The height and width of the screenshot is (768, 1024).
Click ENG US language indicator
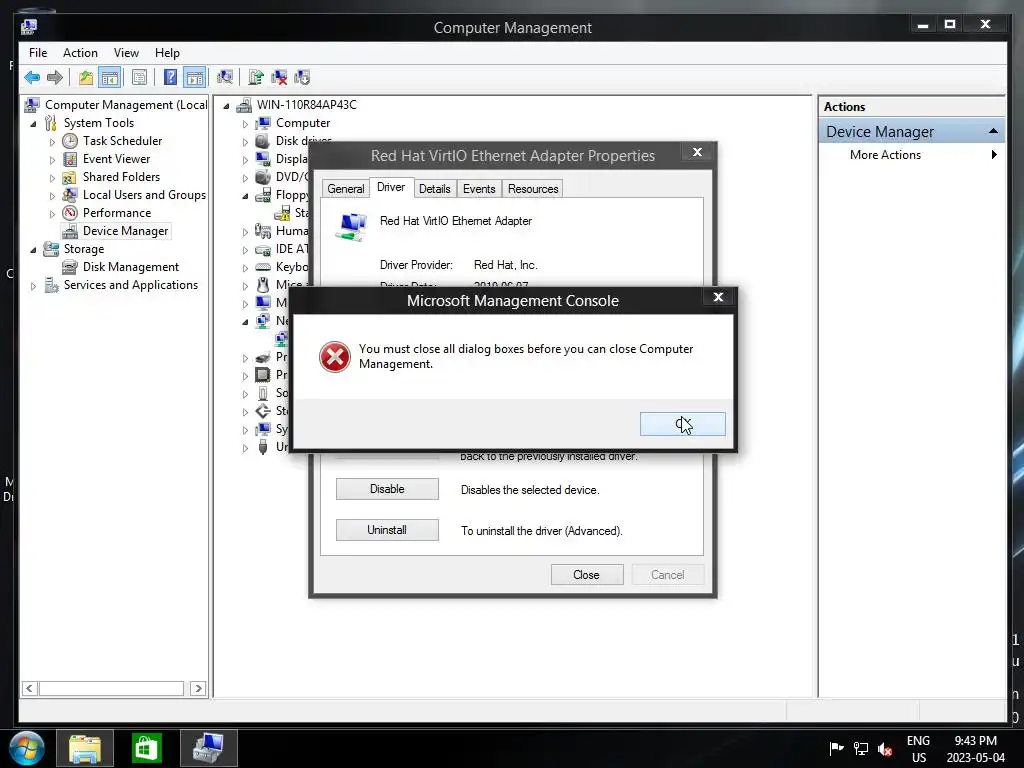tap(918, 749)
